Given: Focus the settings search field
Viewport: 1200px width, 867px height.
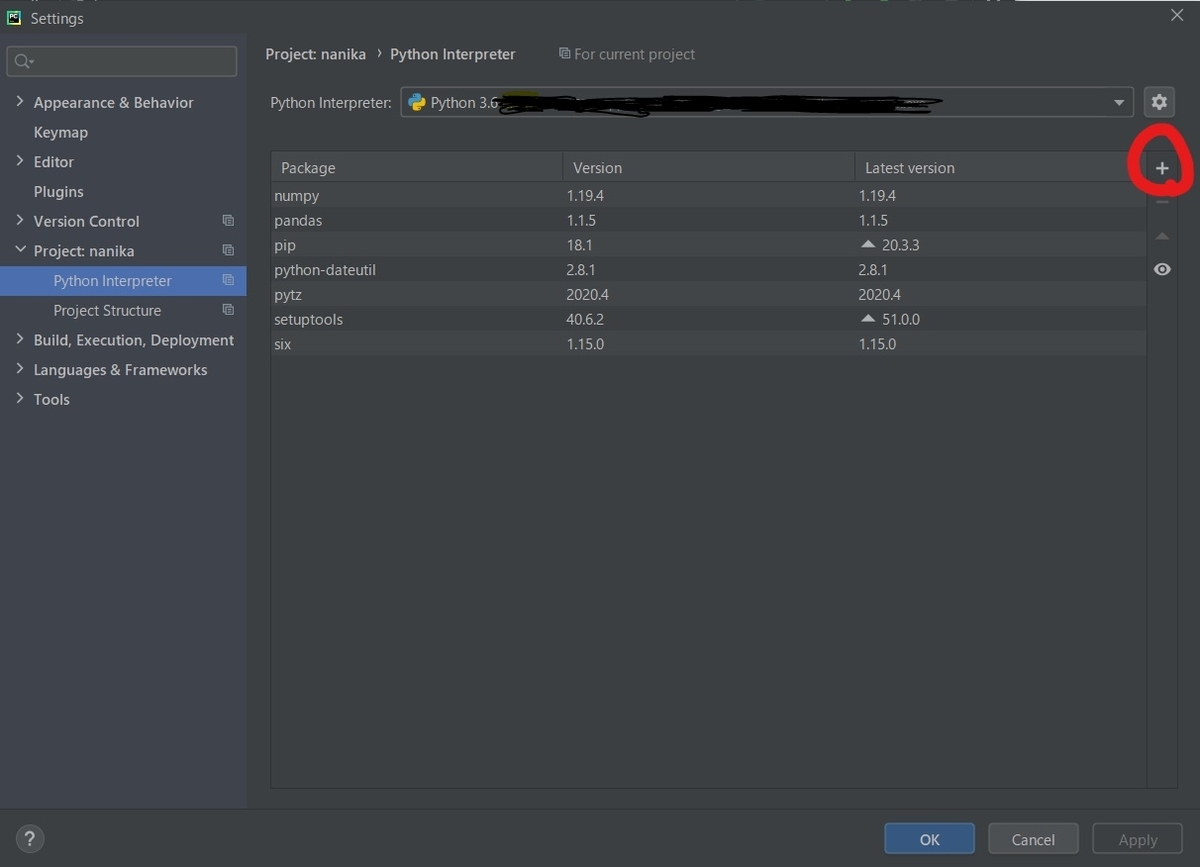Looking at the screenshot, I should tap(122, 61).
